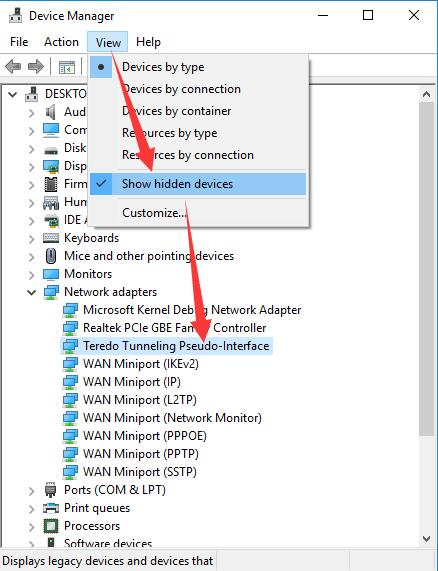Collapse the DESKTOP root node

point(13,95)
